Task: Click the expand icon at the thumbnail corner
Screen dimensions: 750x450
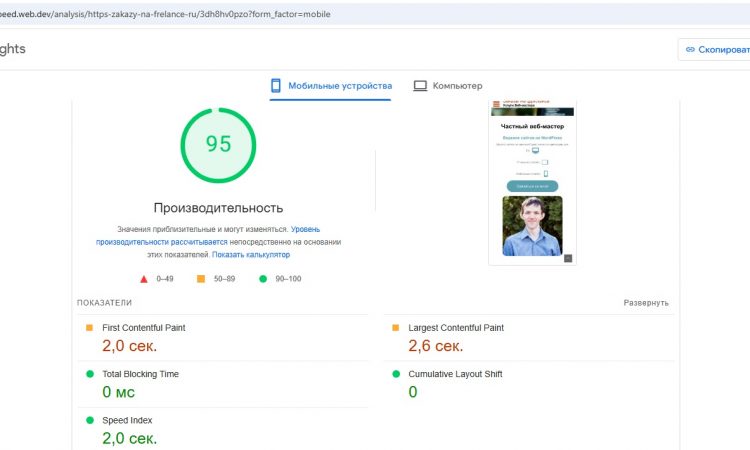Action: point(568,259)
